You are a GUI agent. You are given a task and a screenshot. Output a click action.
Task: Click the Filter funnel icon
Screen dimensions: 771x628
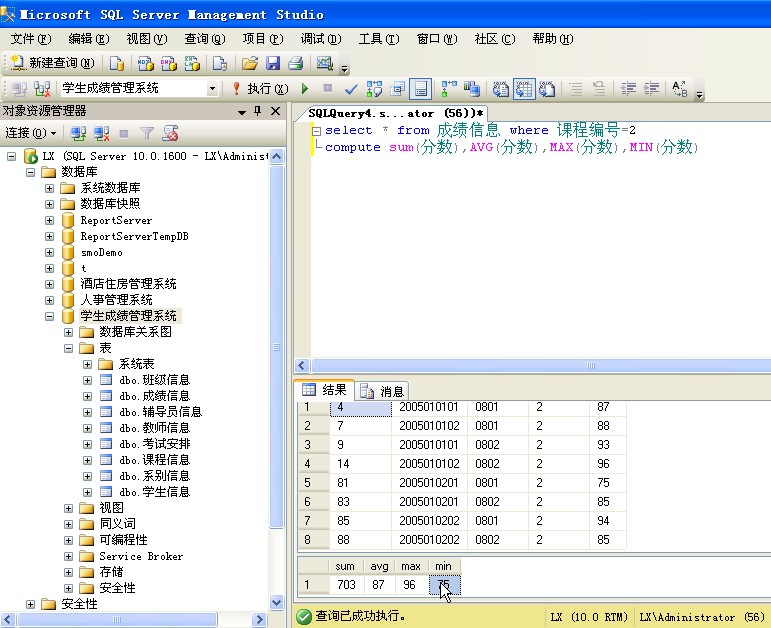[x=147, y=133]
